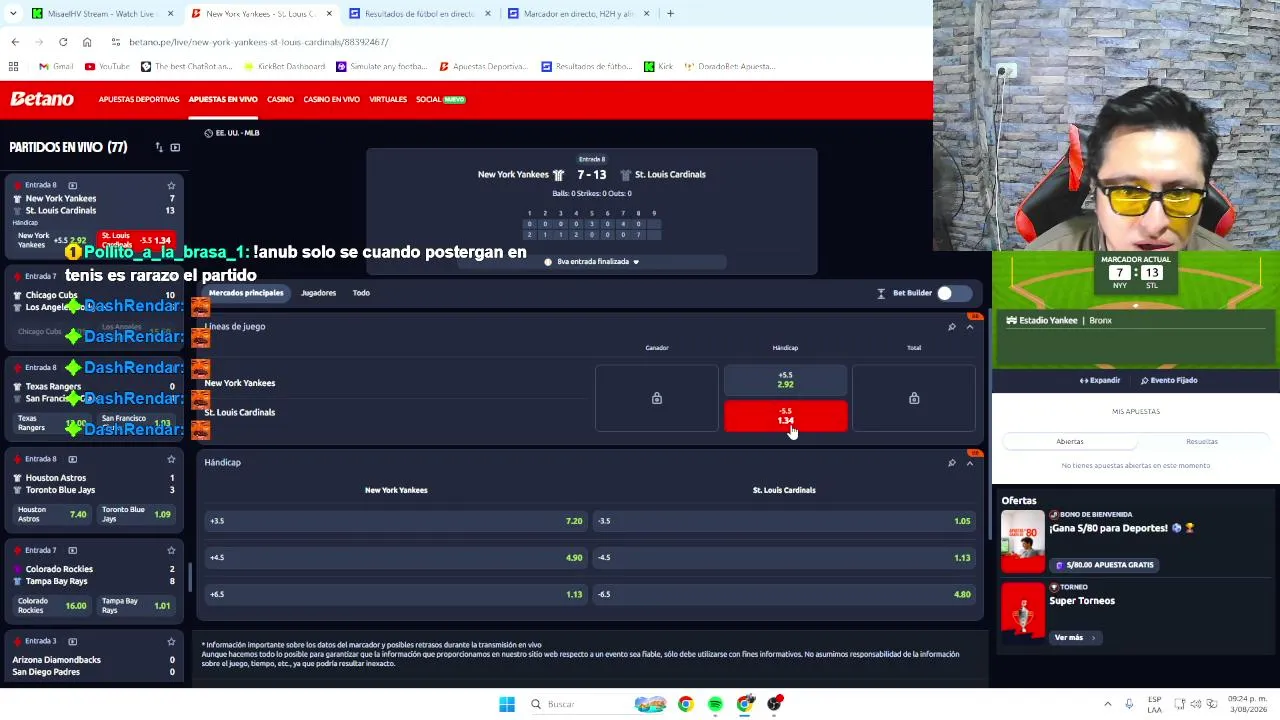Click Evento Fijado on scoreboard widget

coord(1169,380)
